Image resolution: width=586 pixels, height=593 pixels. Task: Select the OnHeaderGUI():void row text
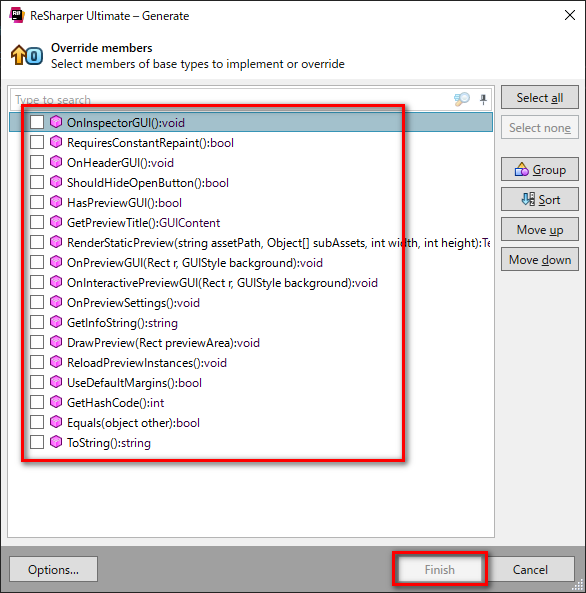120,163
